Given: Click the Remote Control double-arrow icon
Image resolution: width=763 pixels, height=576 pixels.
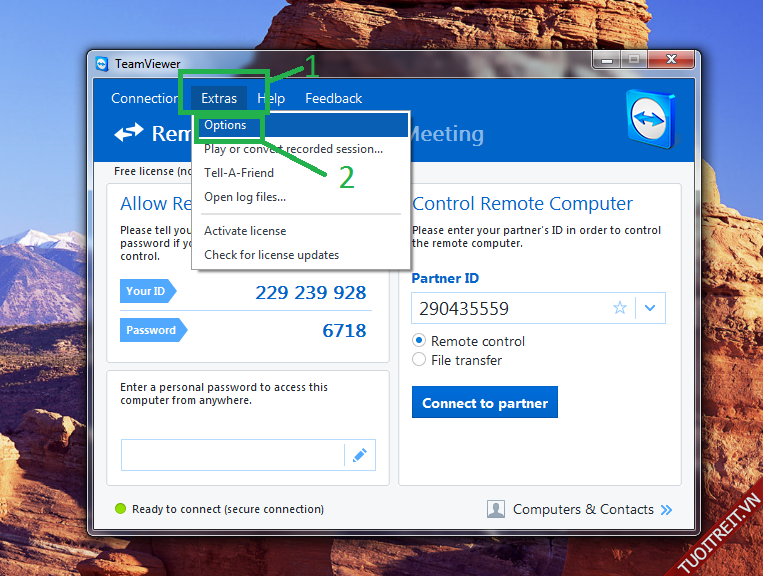Looking at the screenshot, I should (x=129, y=133).
